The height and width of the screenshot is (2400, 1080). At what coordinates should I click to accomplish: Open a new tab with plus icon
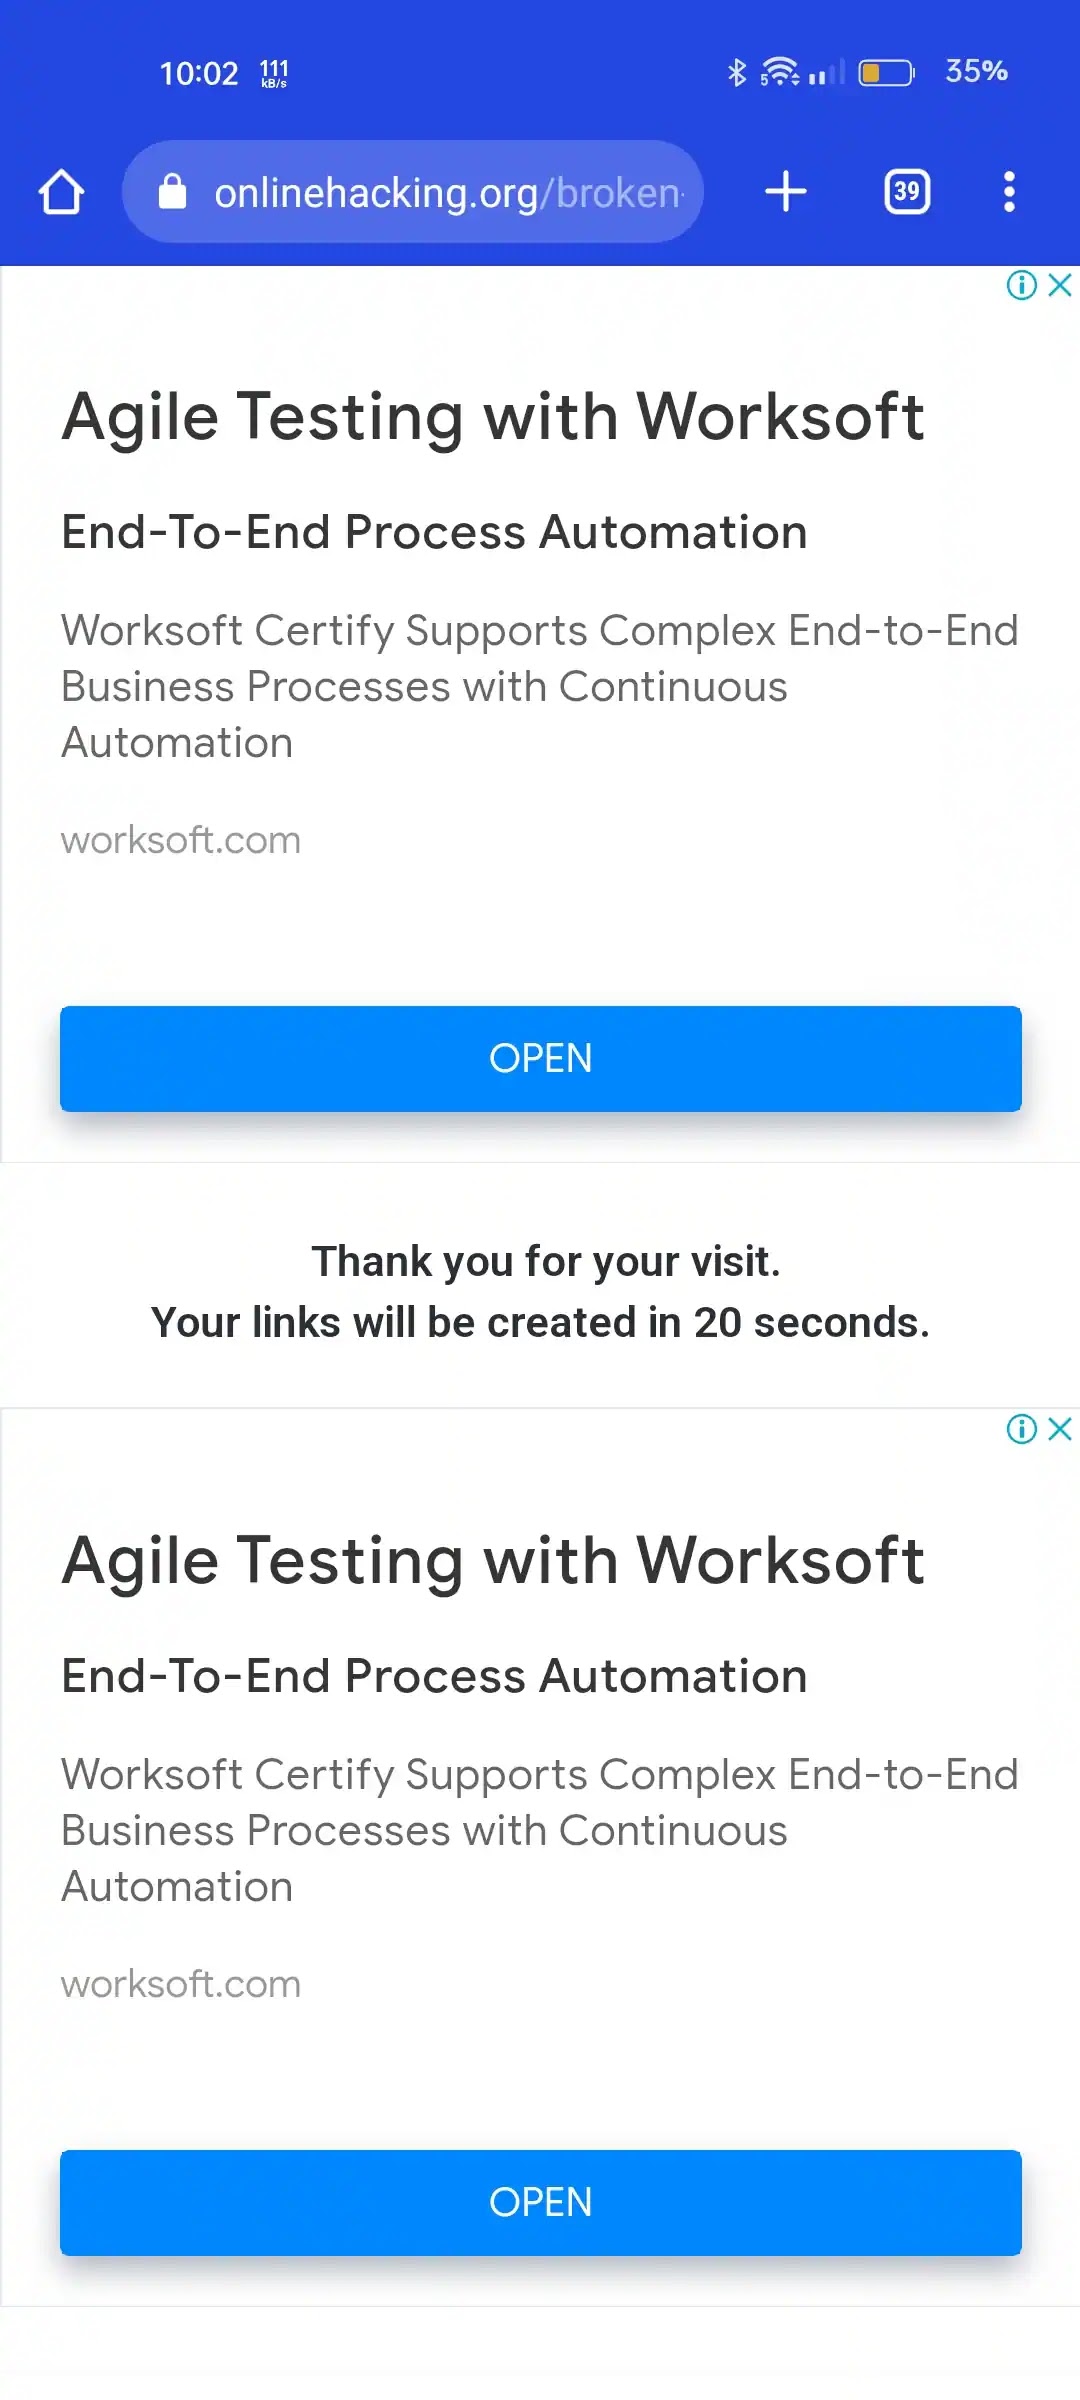(x=786, y=192)
